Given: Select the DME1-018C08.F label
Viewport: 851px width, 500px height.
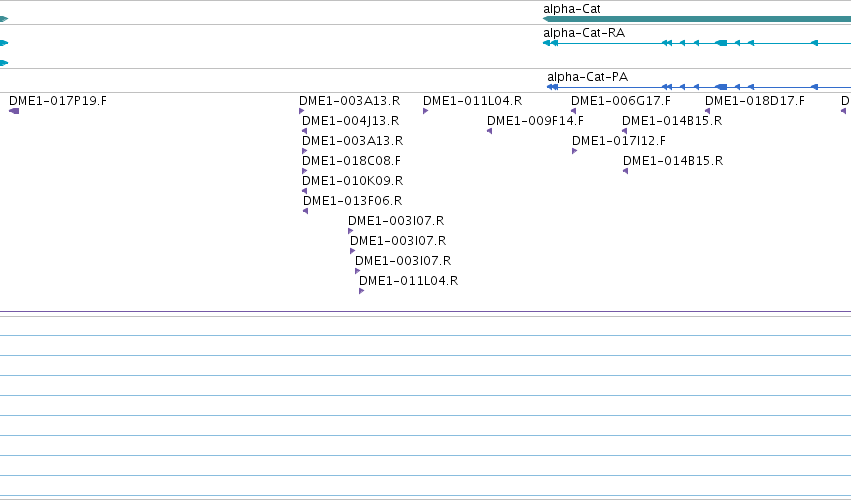Looking at the screenshot, I should pos(351,161).
